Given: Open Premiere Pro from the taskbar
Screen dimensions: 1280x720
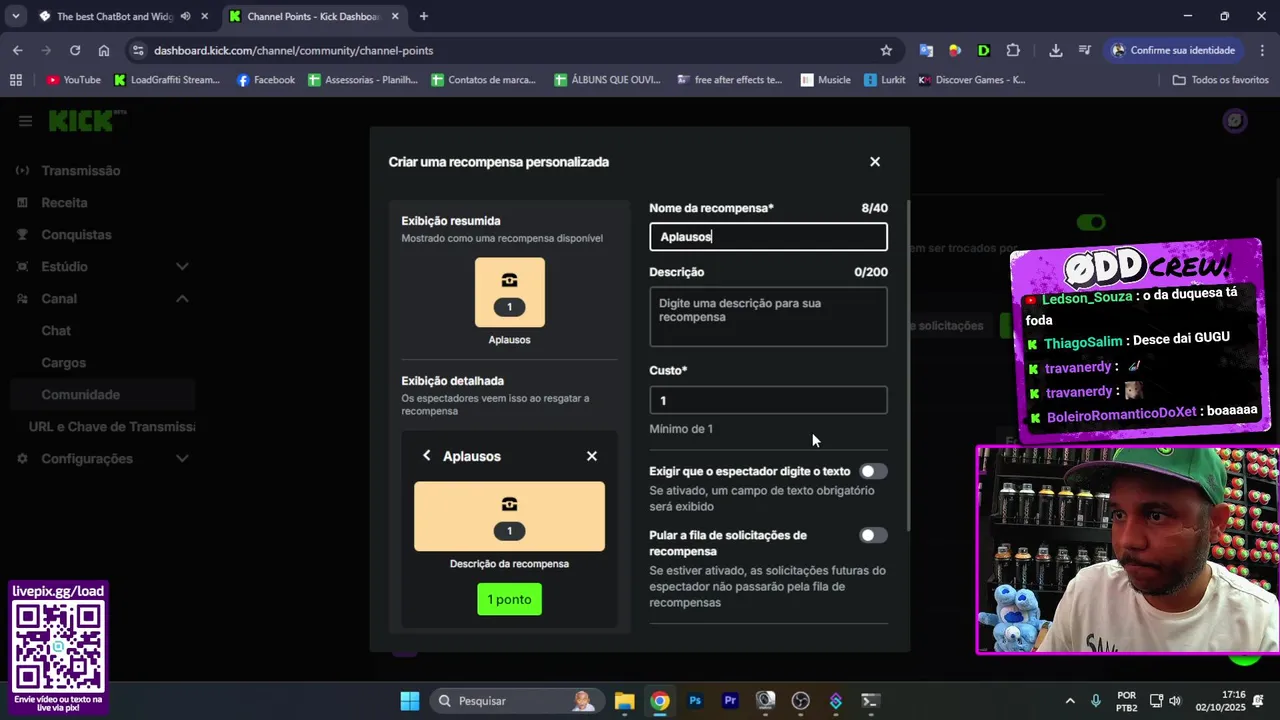Looking at the screenshot, I should point(730,701).
